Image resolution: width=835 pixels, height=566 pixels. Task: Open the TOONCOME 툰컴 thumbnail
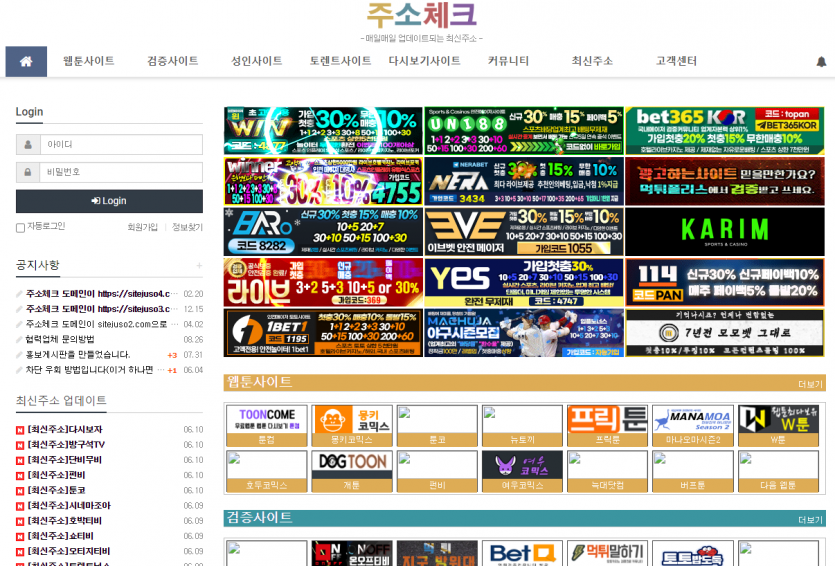266,425
